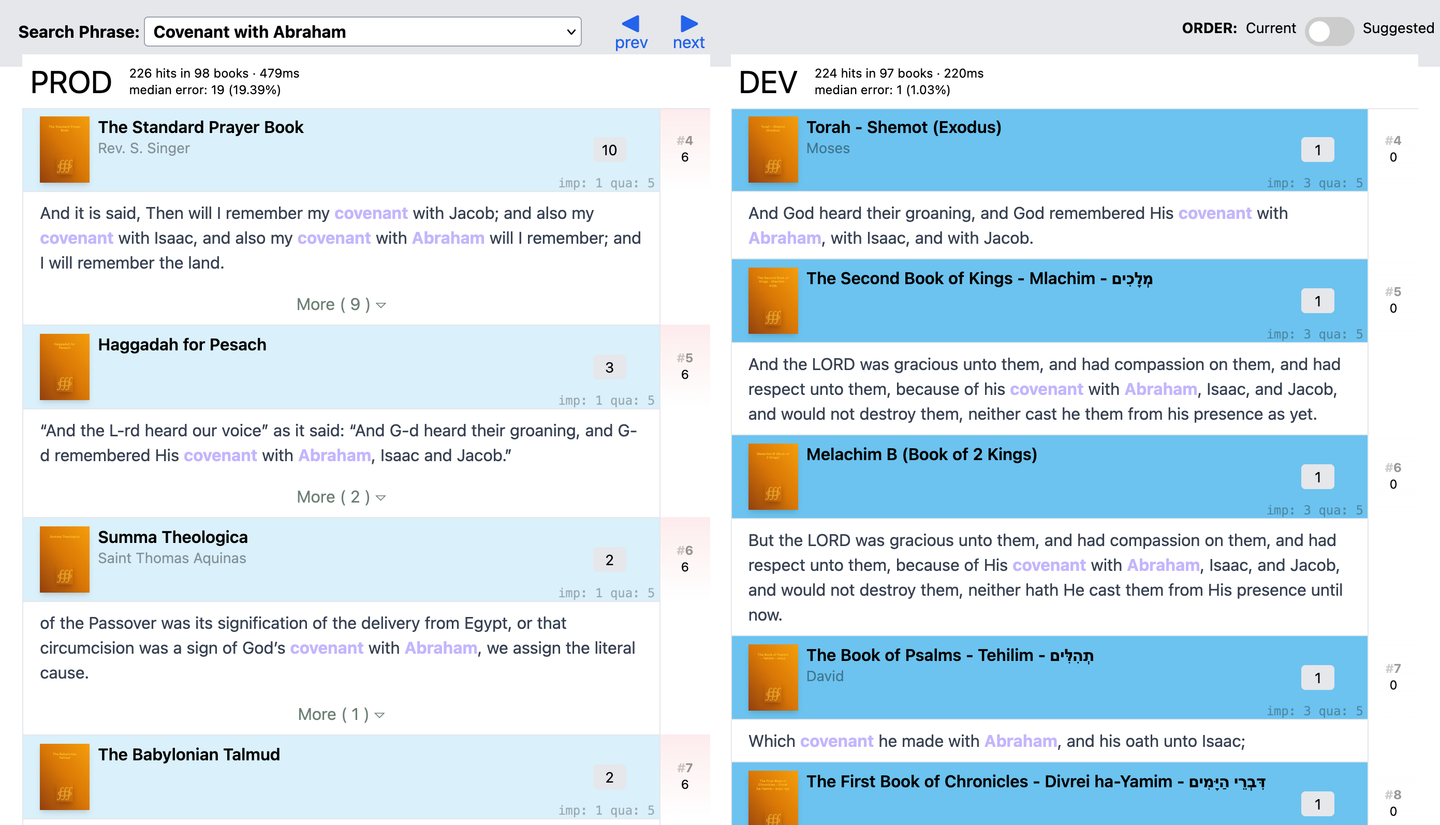The image size is (1440, 825).
Task: Open Melachim B book cover icon
Action: point(773,477)
